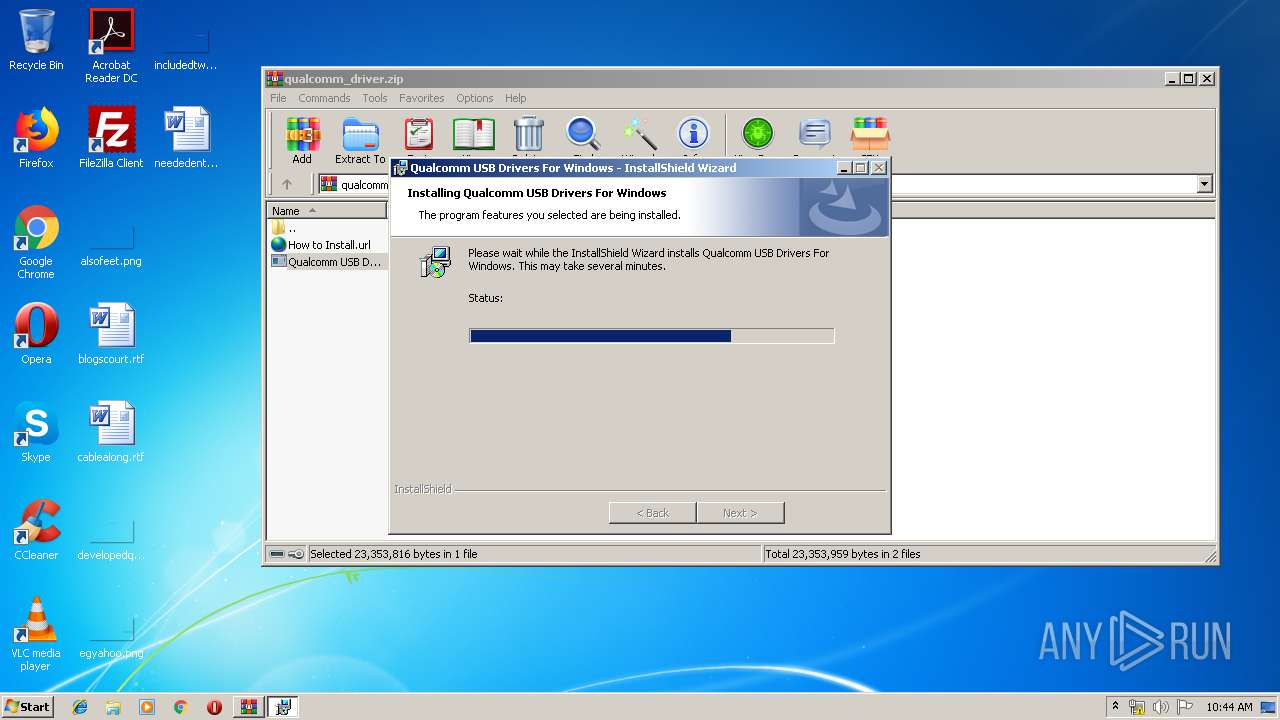Click Opera icon in the taskbar

pyautogui.click(x=214, y=707)
